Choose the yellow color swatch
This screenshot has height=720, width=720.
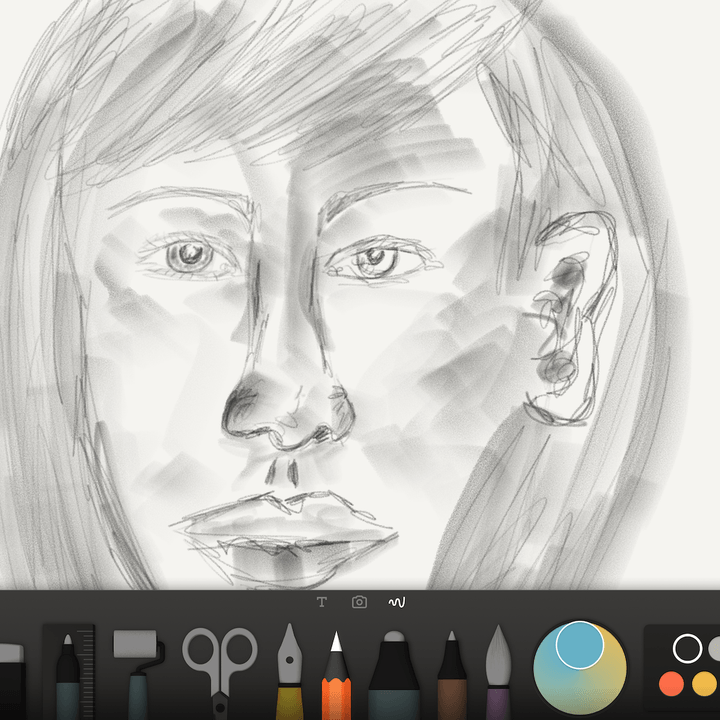pyautogui.click(x=705, y=684)
